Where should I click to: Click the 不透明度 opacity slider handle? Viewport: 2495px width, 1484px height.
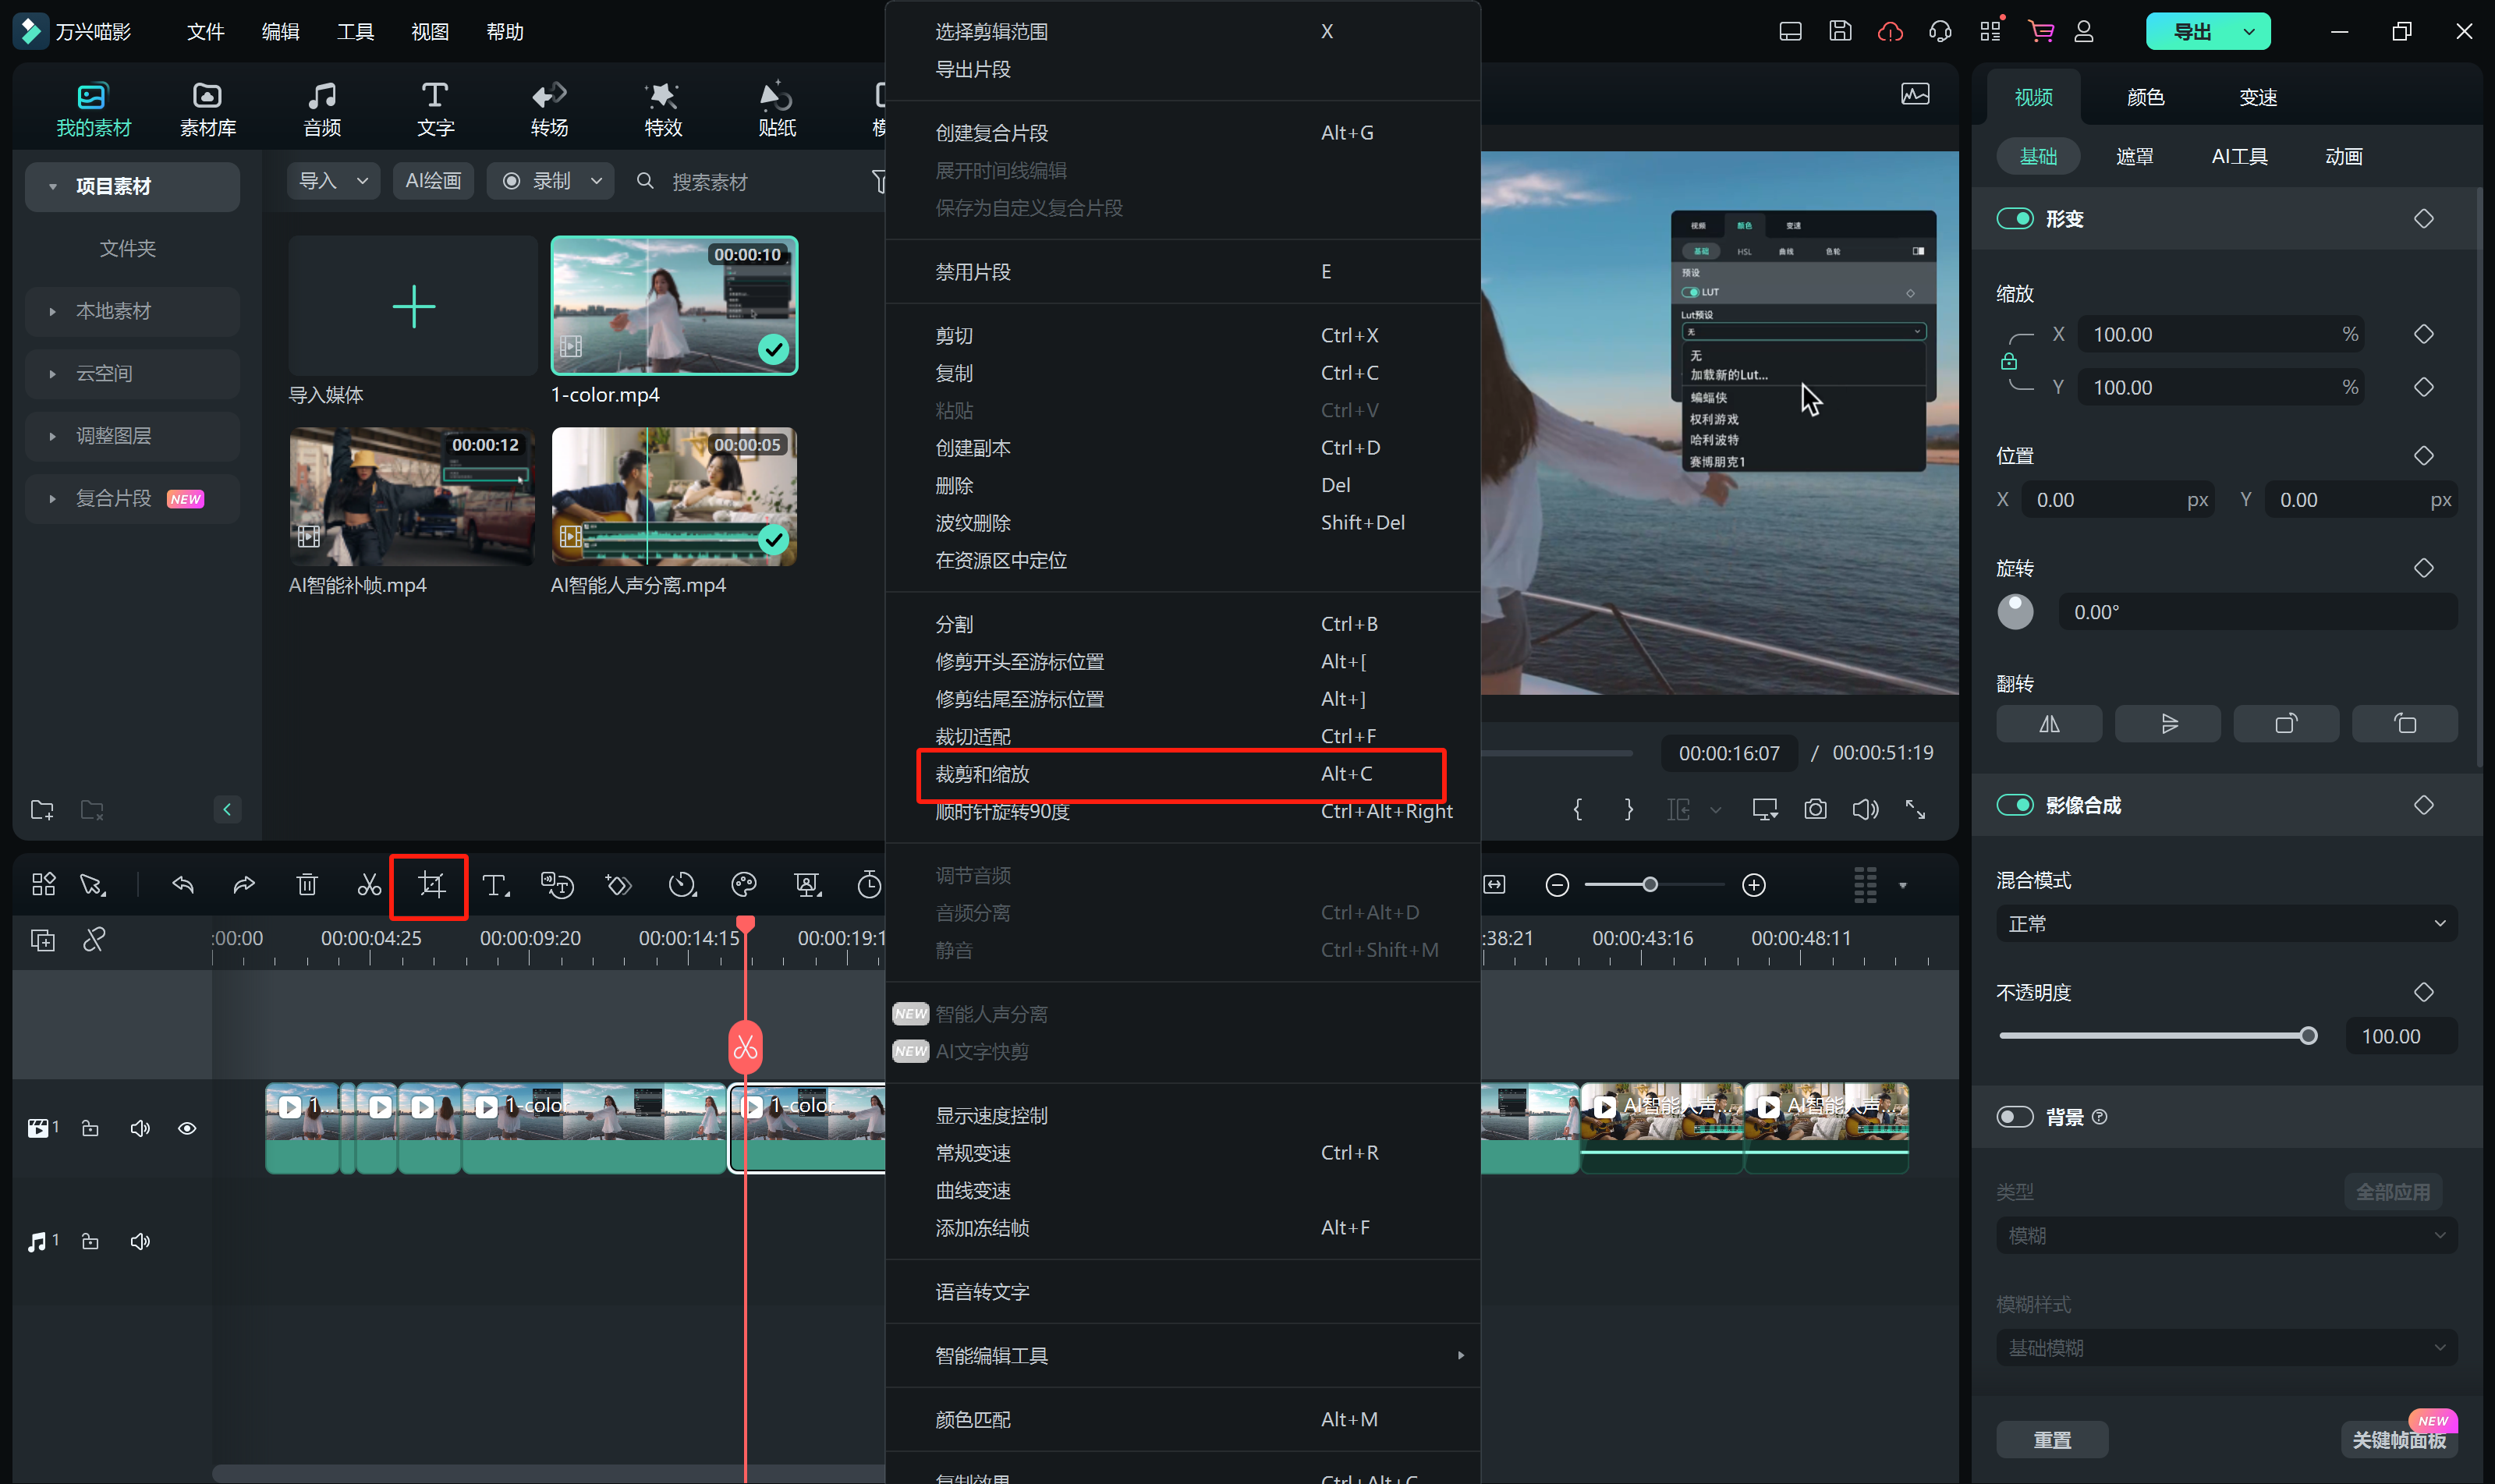click(2308, 1036)
